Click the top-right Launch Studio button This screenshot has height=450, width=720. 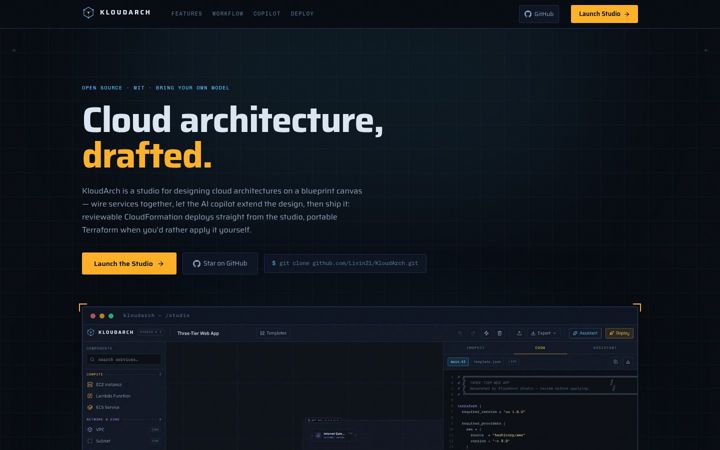point(604,14)
